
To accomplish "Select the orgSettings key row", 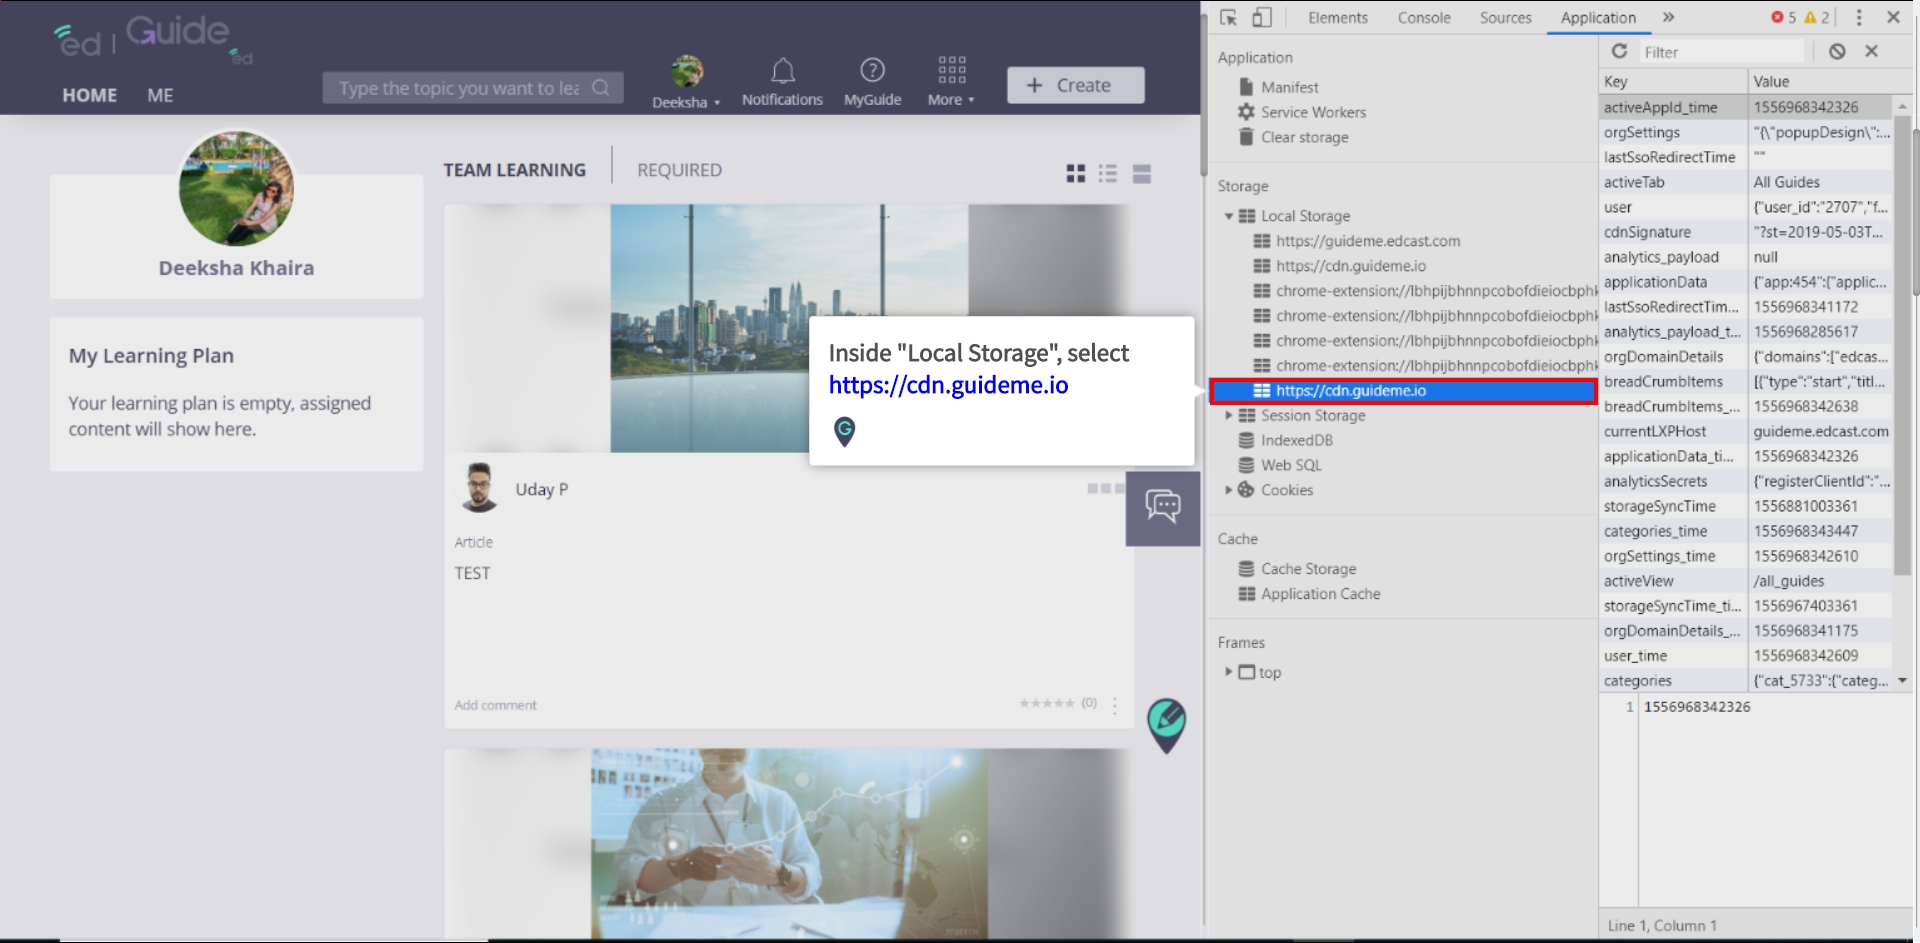I will [x=1745, y=132].
